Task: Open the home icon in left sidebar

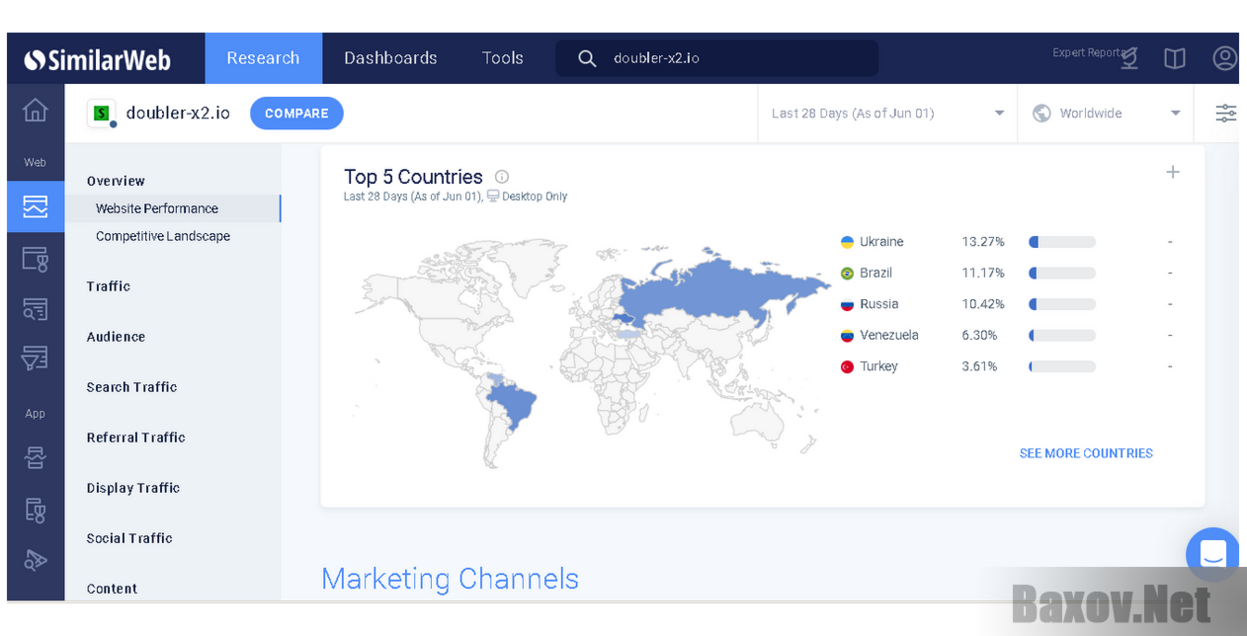Action: point(35,110)
